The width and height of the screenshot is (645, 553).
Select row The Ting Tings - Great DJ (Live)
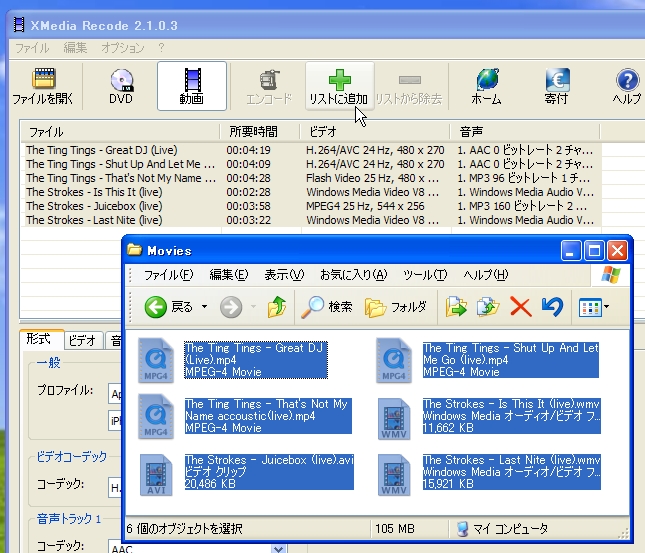(x=311, y=150)
